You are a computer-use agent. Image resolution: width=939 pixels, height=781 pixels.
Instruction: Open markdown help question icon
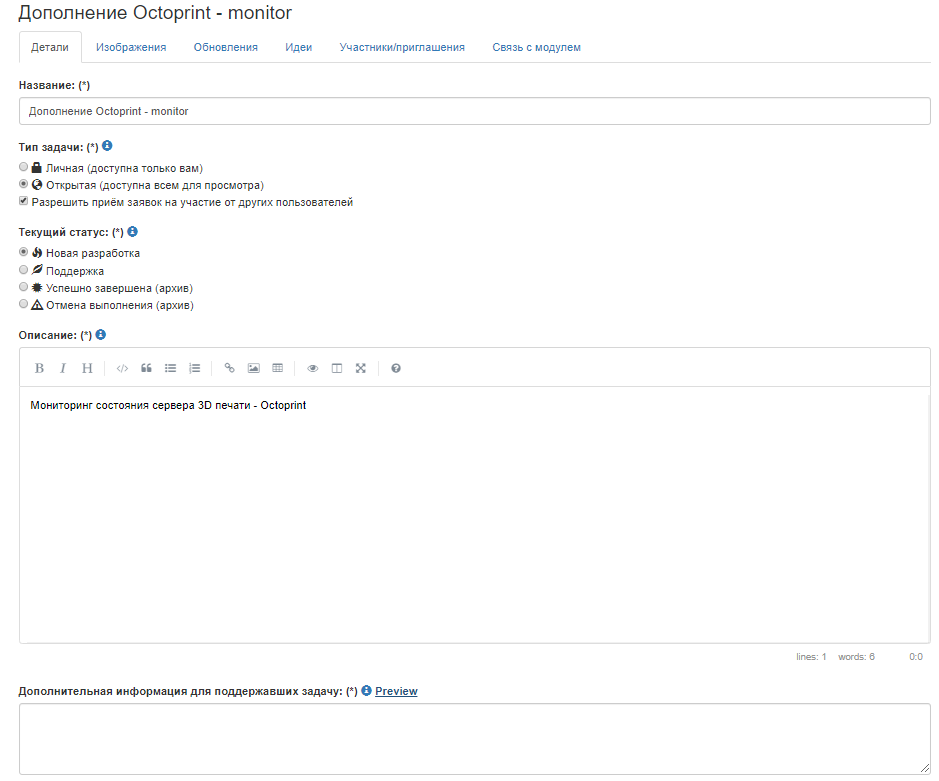tap(396, 368)
